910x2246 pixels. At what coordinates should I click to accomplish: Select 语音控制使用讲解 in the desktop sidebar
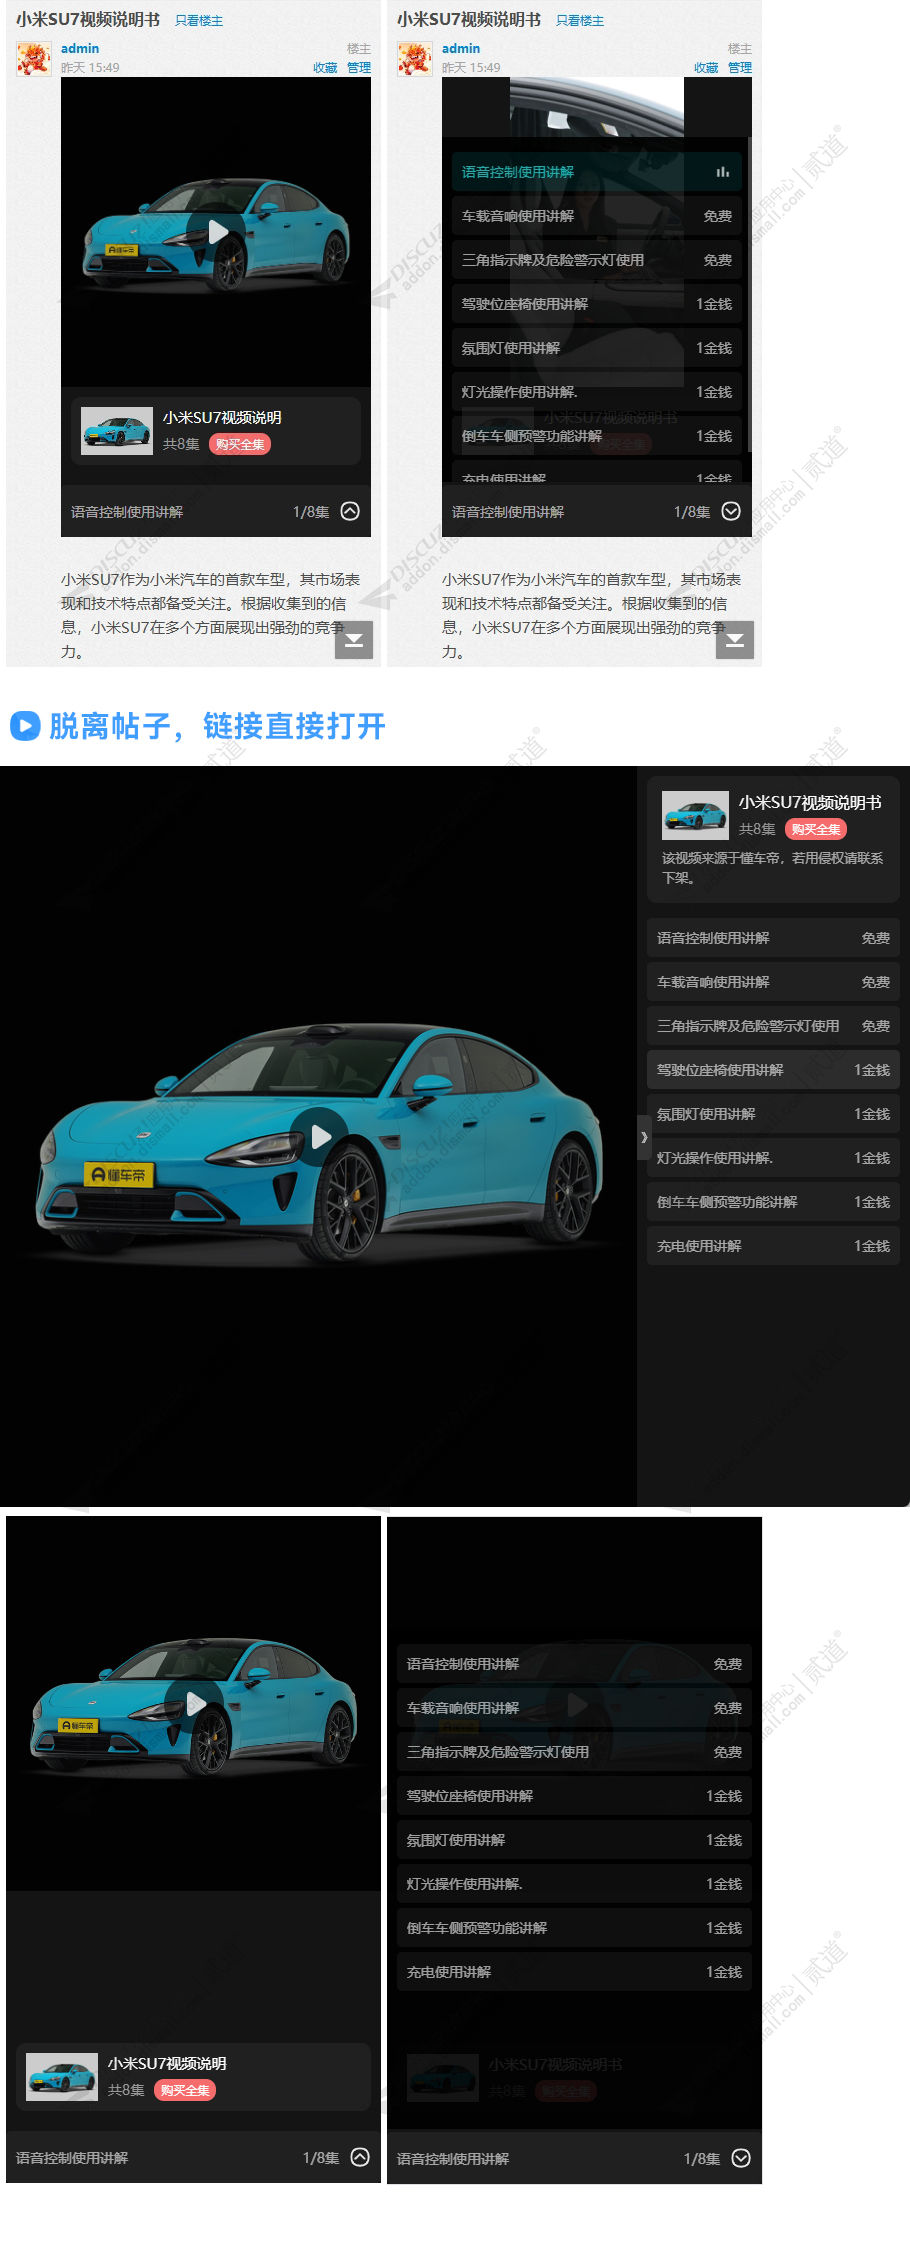773,938
